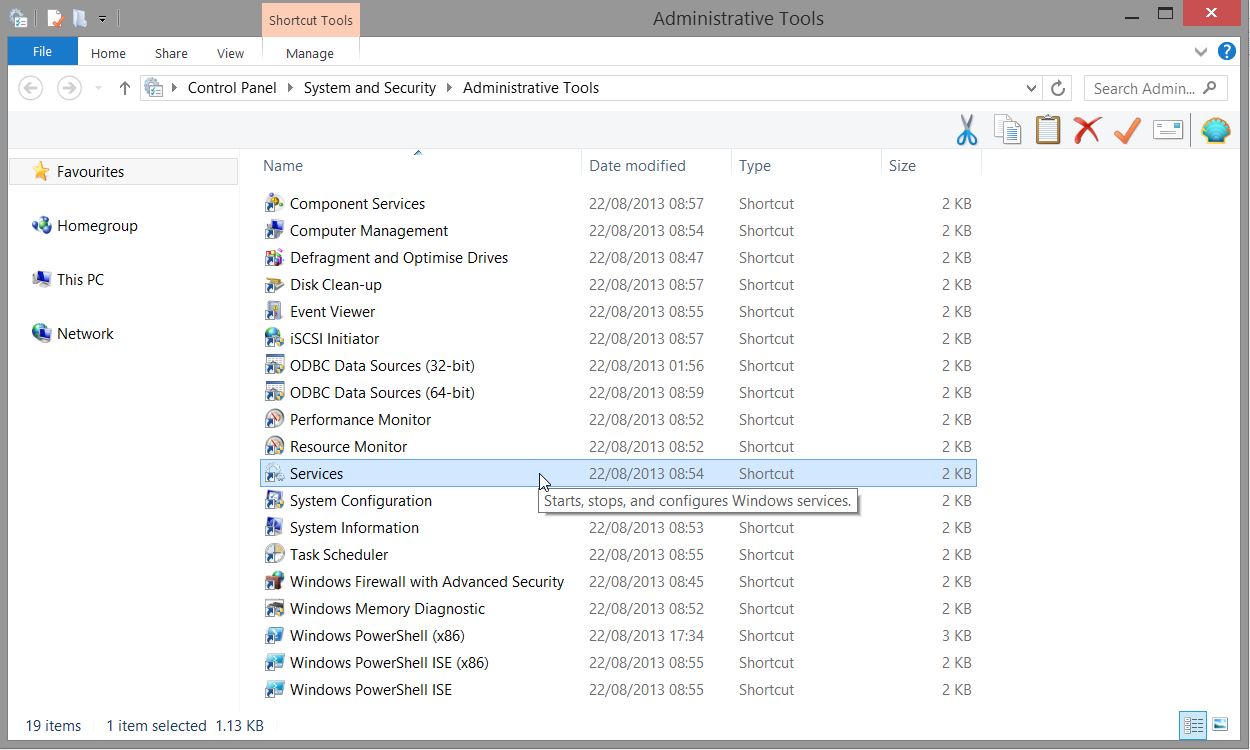Open the File menu
Viewport: 1250px width, 750px height.
42,52
